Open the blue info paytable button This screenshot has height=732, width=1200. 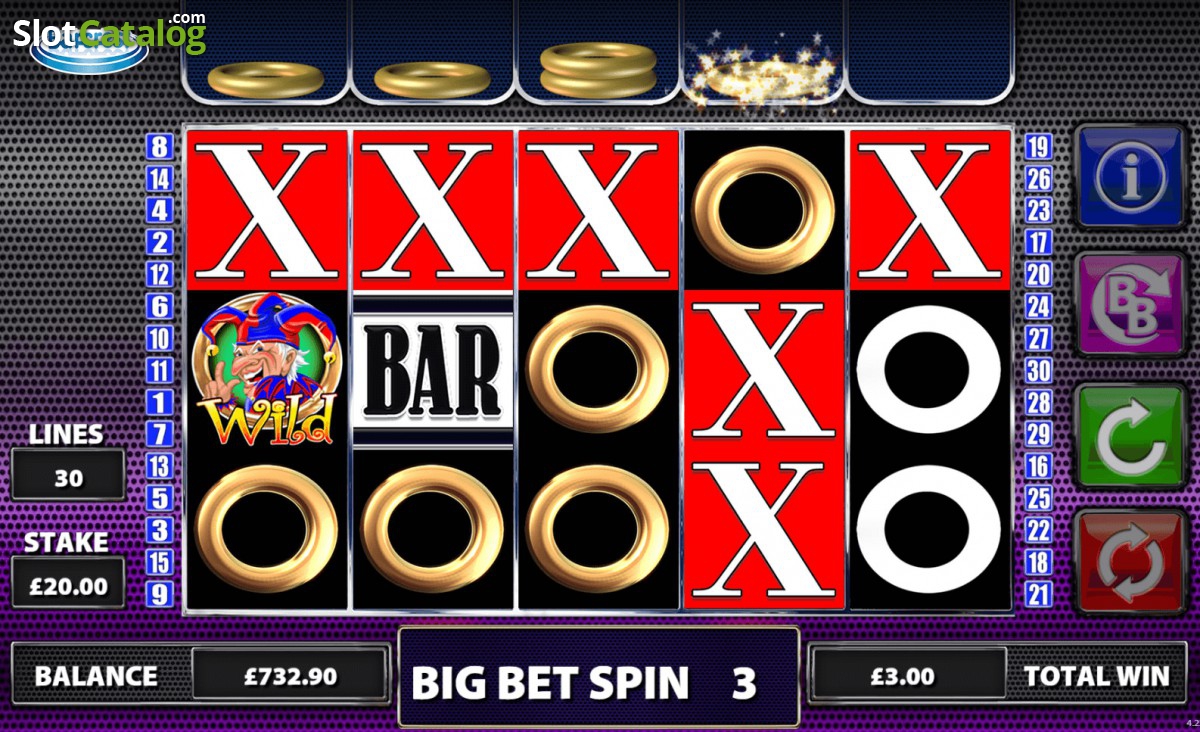[1131, 177]
